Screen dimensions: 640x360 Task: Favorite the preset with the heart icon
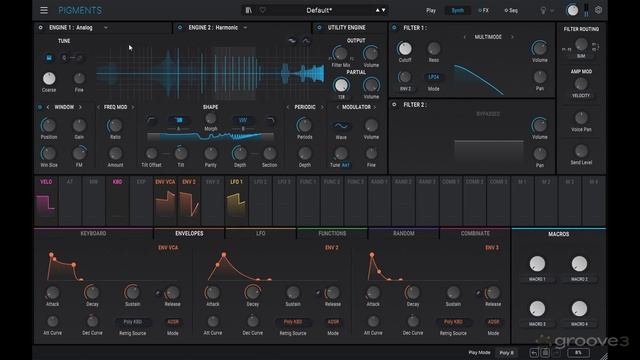pyautogui.click(x=262, y=10)
